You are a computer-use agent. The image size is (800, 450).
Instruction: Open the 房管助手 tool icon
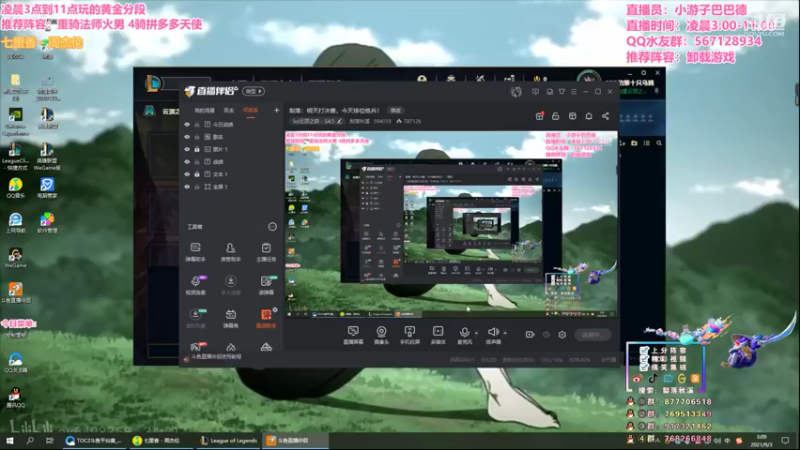[x=231, y=252]
